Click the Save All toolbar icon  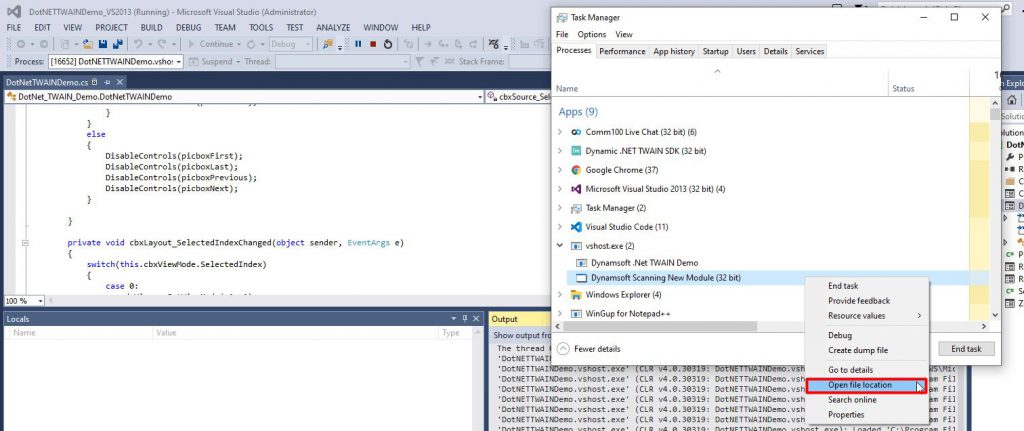(118, 44)
